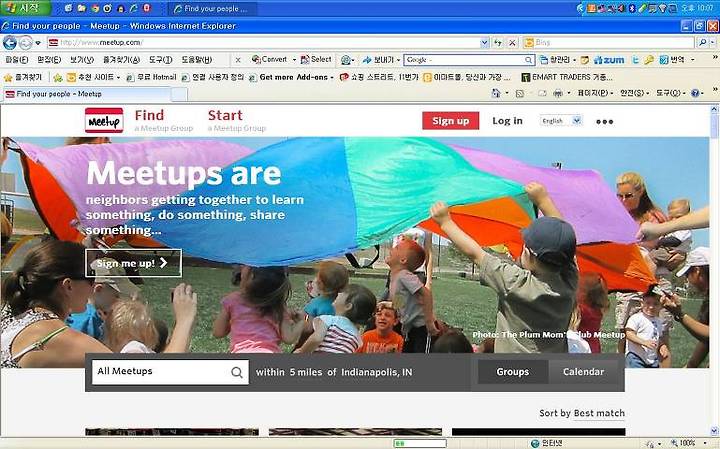Click the Select toolbar button

316,60
